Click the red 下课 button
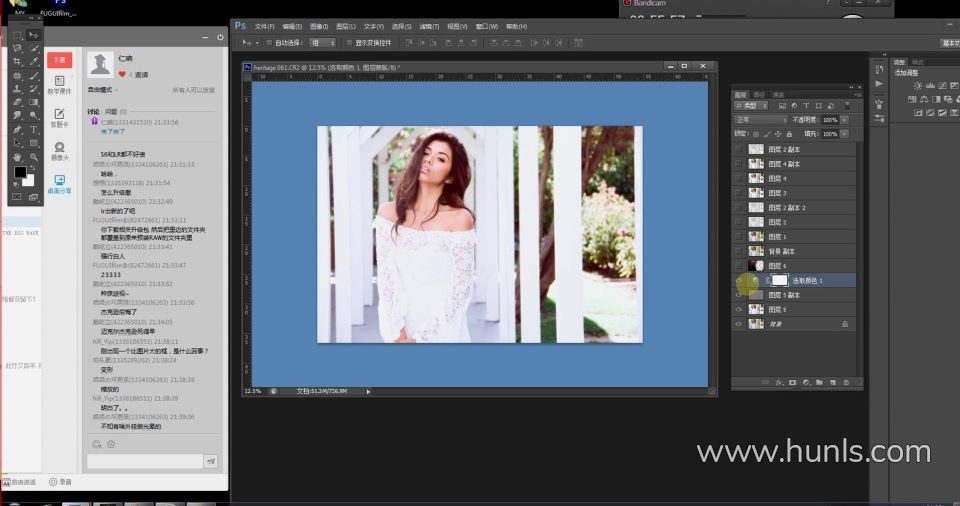960x506 pixels. [x=59, y=60]
